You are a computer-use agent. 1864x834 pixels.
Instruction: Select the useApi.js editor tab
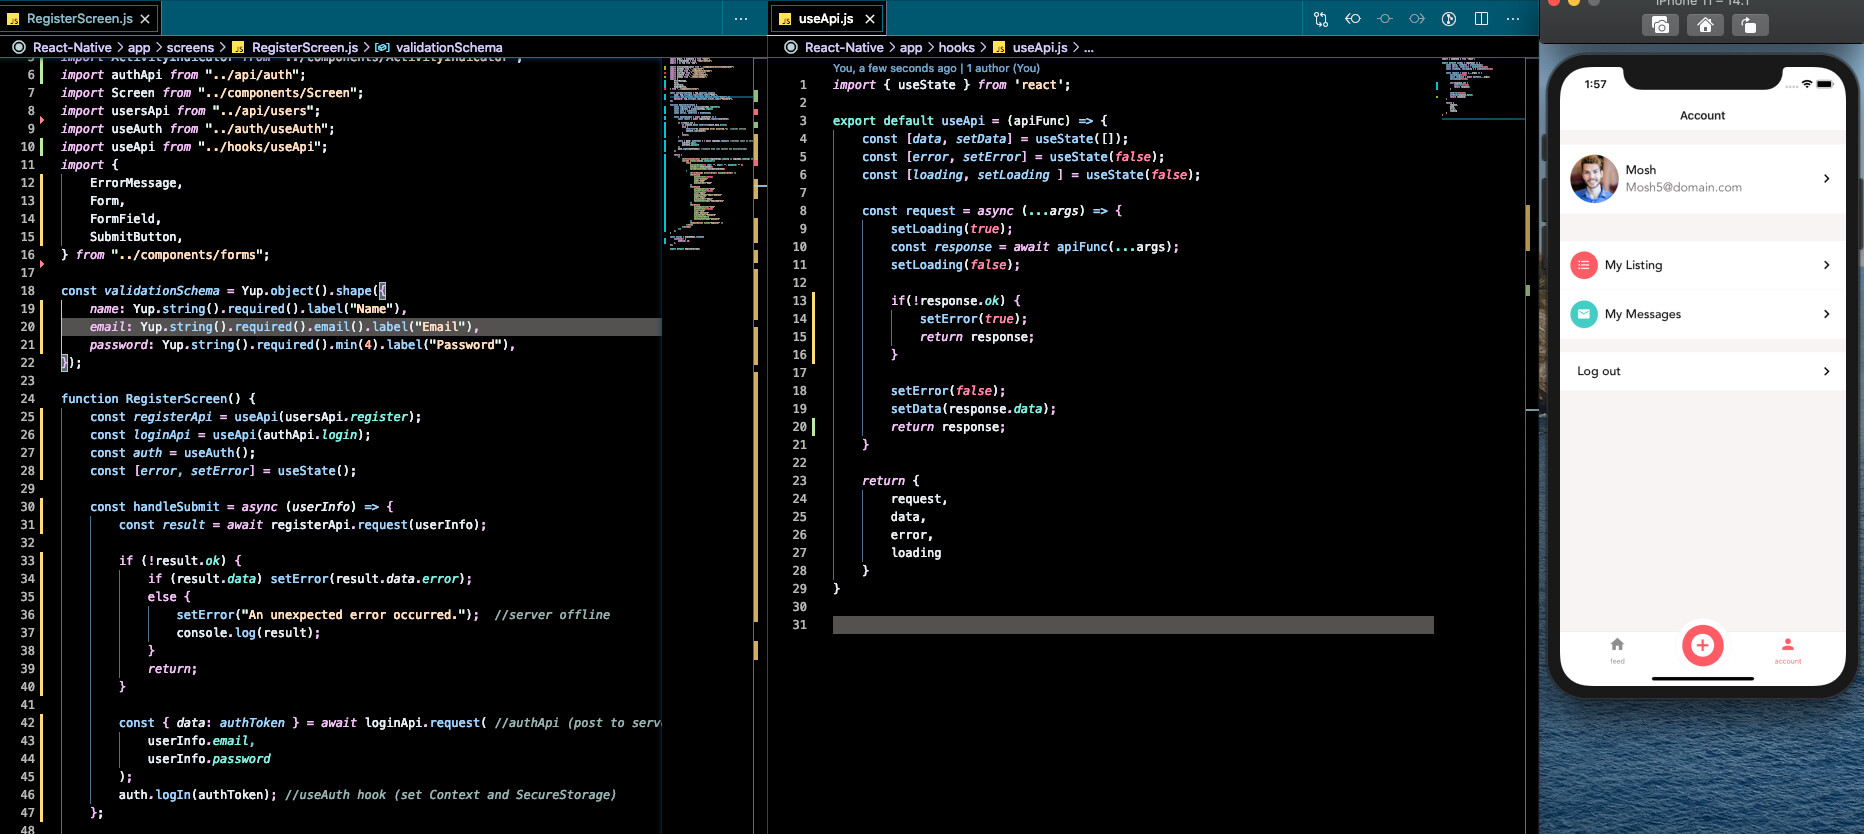(x=825, y=19)
